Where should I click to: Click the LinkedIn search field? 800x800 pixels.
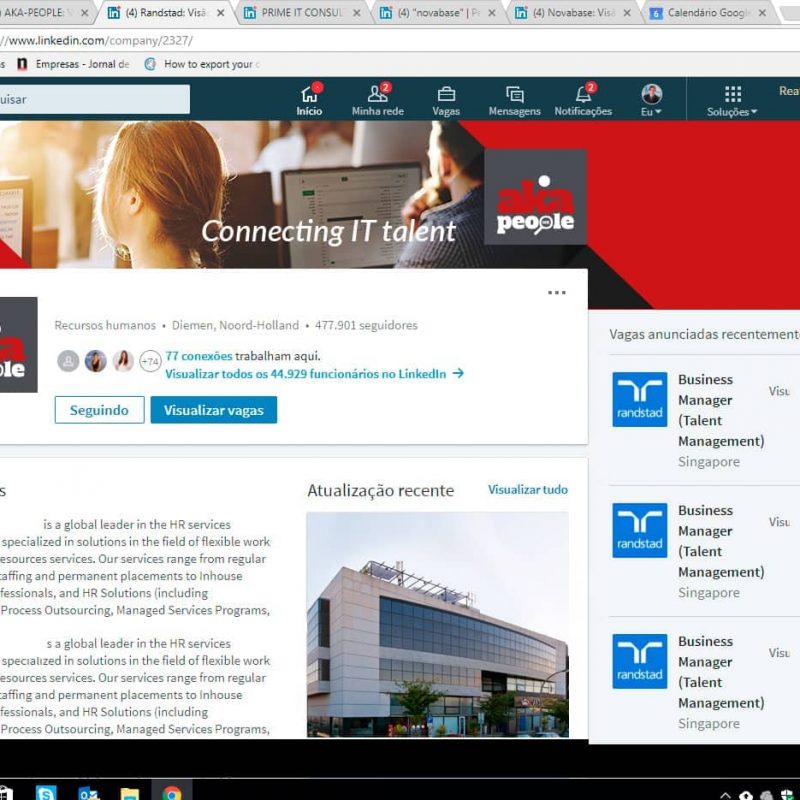(95, 99)
